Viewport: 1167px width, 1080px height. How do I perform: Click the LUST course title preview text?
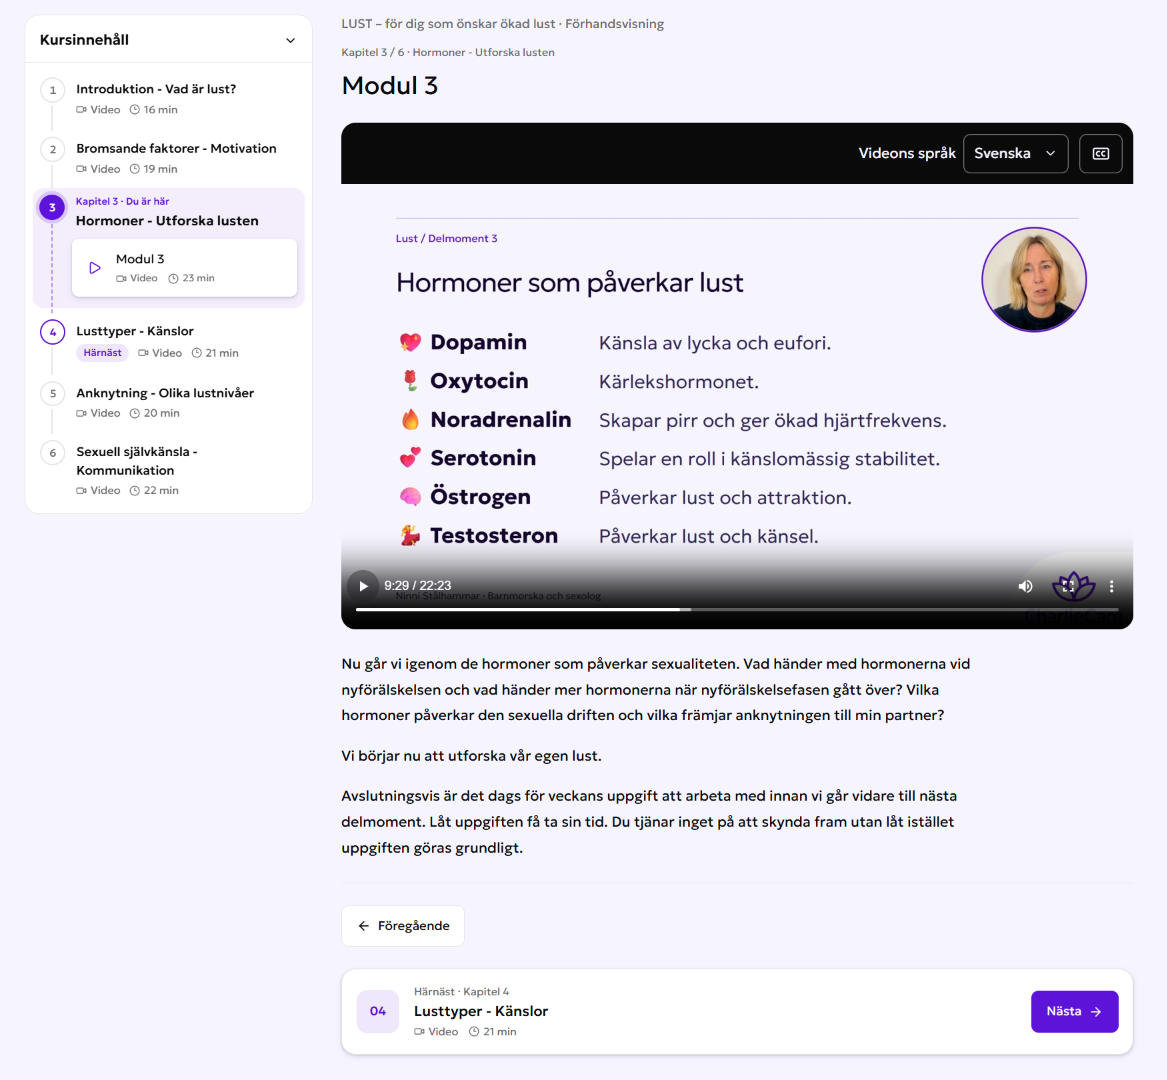click(502, 24)
